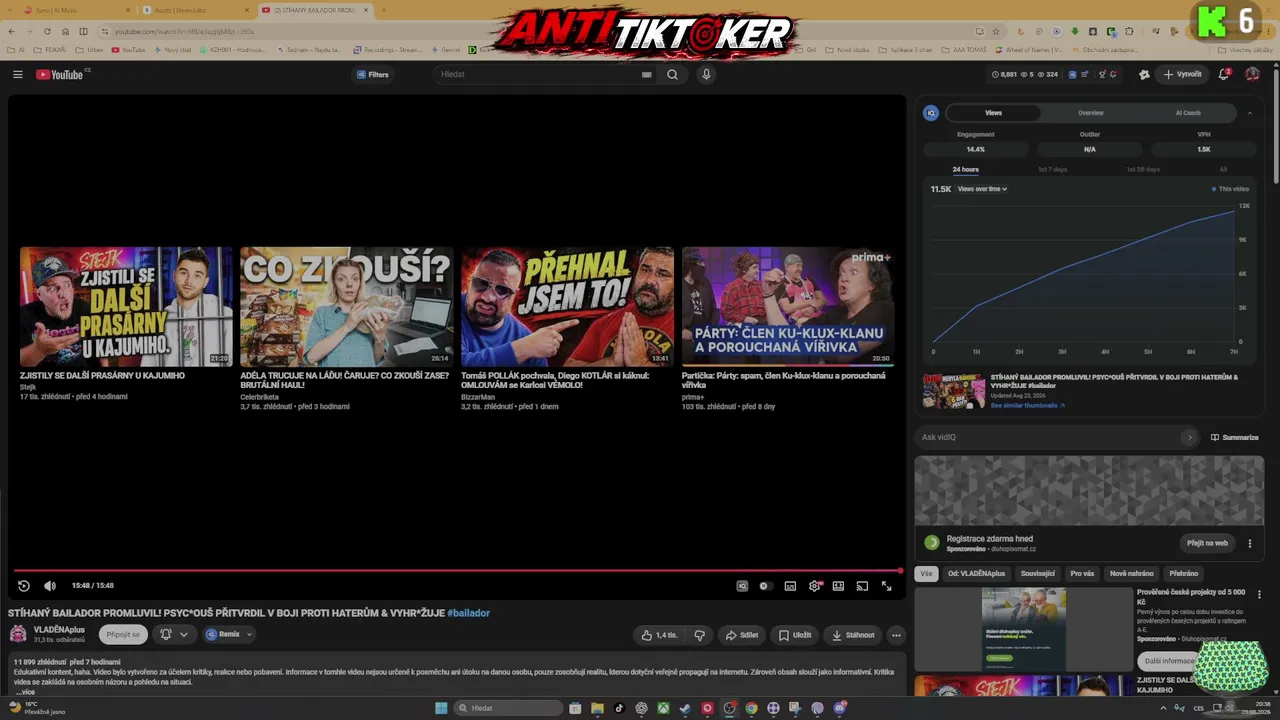
Task: Start voice search with microphone
Action: coord(706,74)
